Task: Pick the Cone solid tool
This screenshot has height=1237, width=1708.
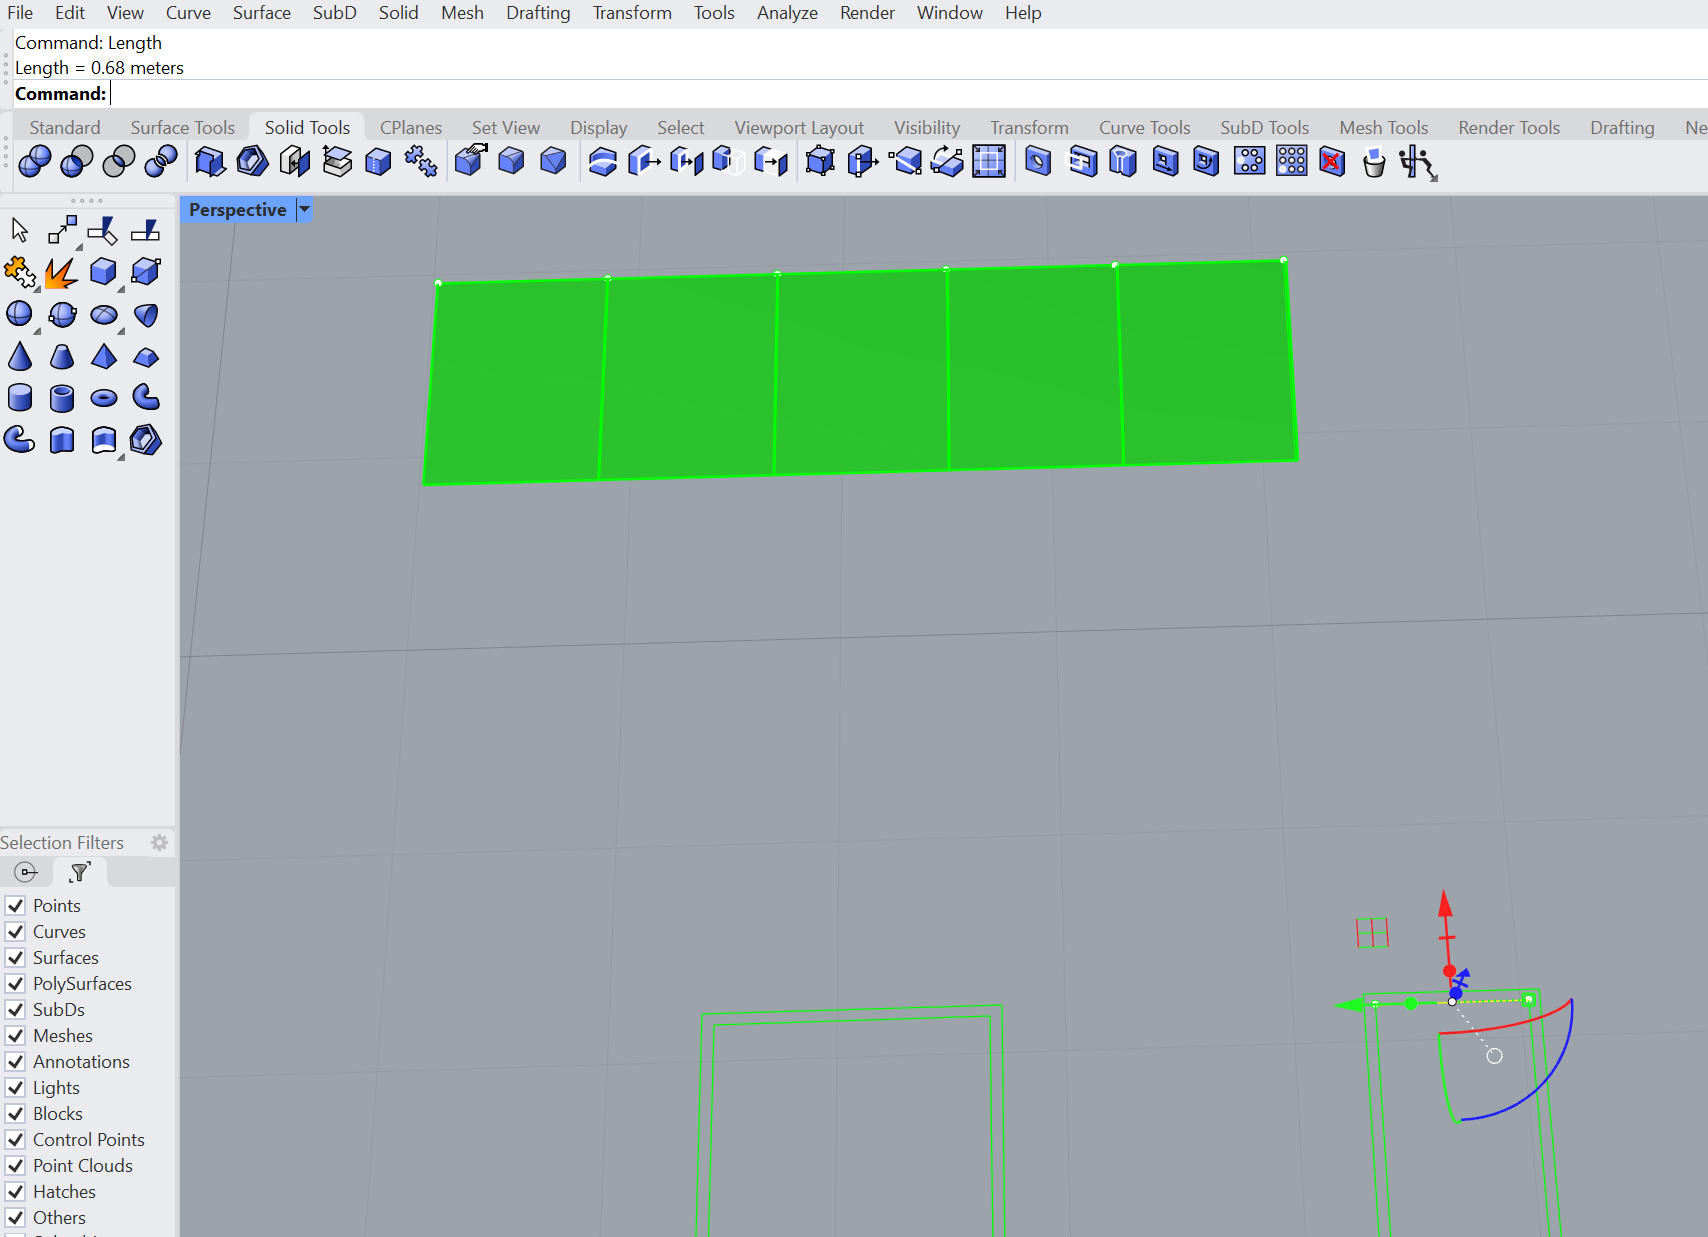Action: 19,356
